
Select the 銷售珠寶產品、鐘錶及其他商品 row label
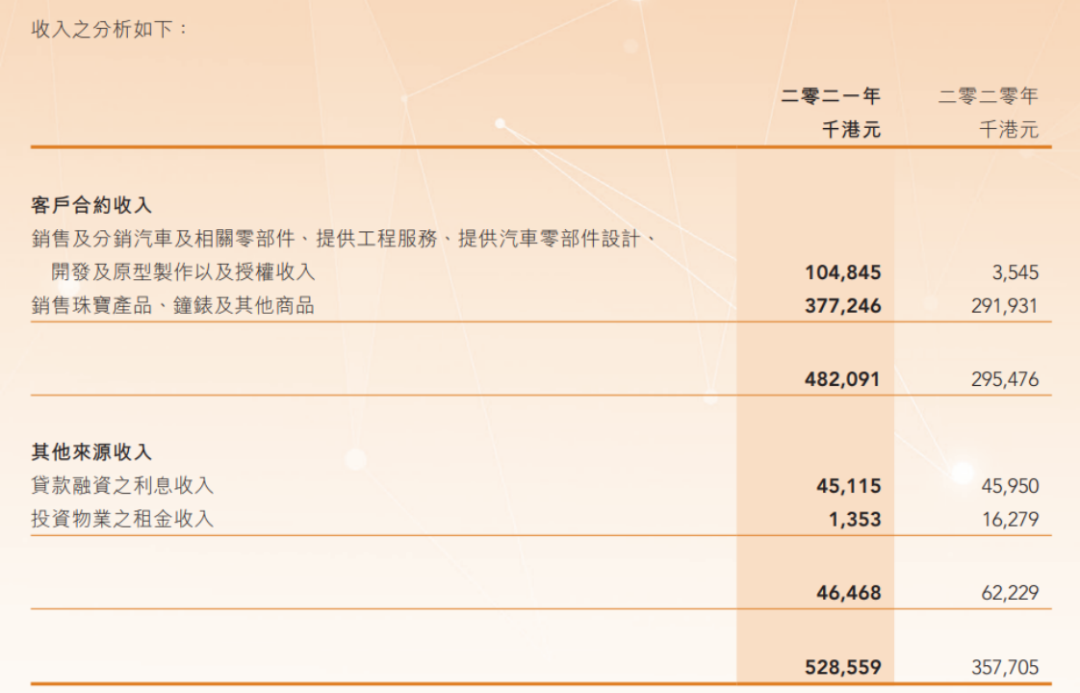tap(173, 306)
